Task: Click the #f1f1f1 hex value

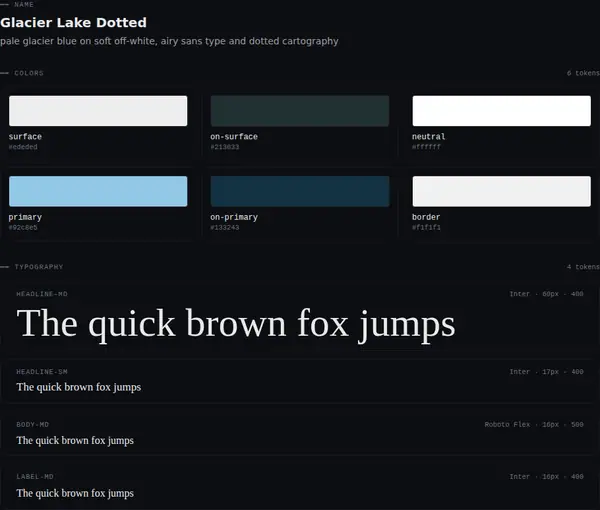Action: pyautogui.click(x=426, y=228)
